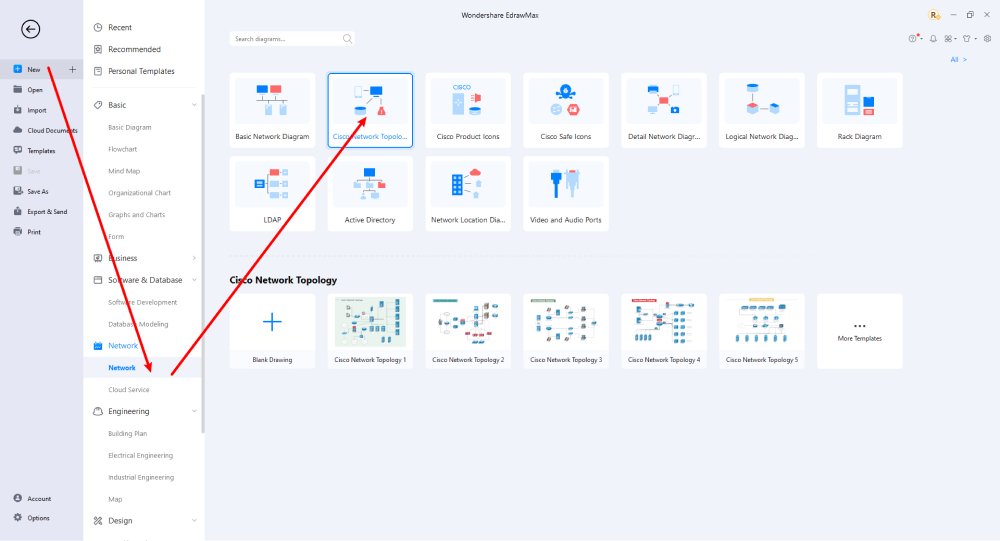
Task: Select Building Plan subcategory
Action: 128,433
